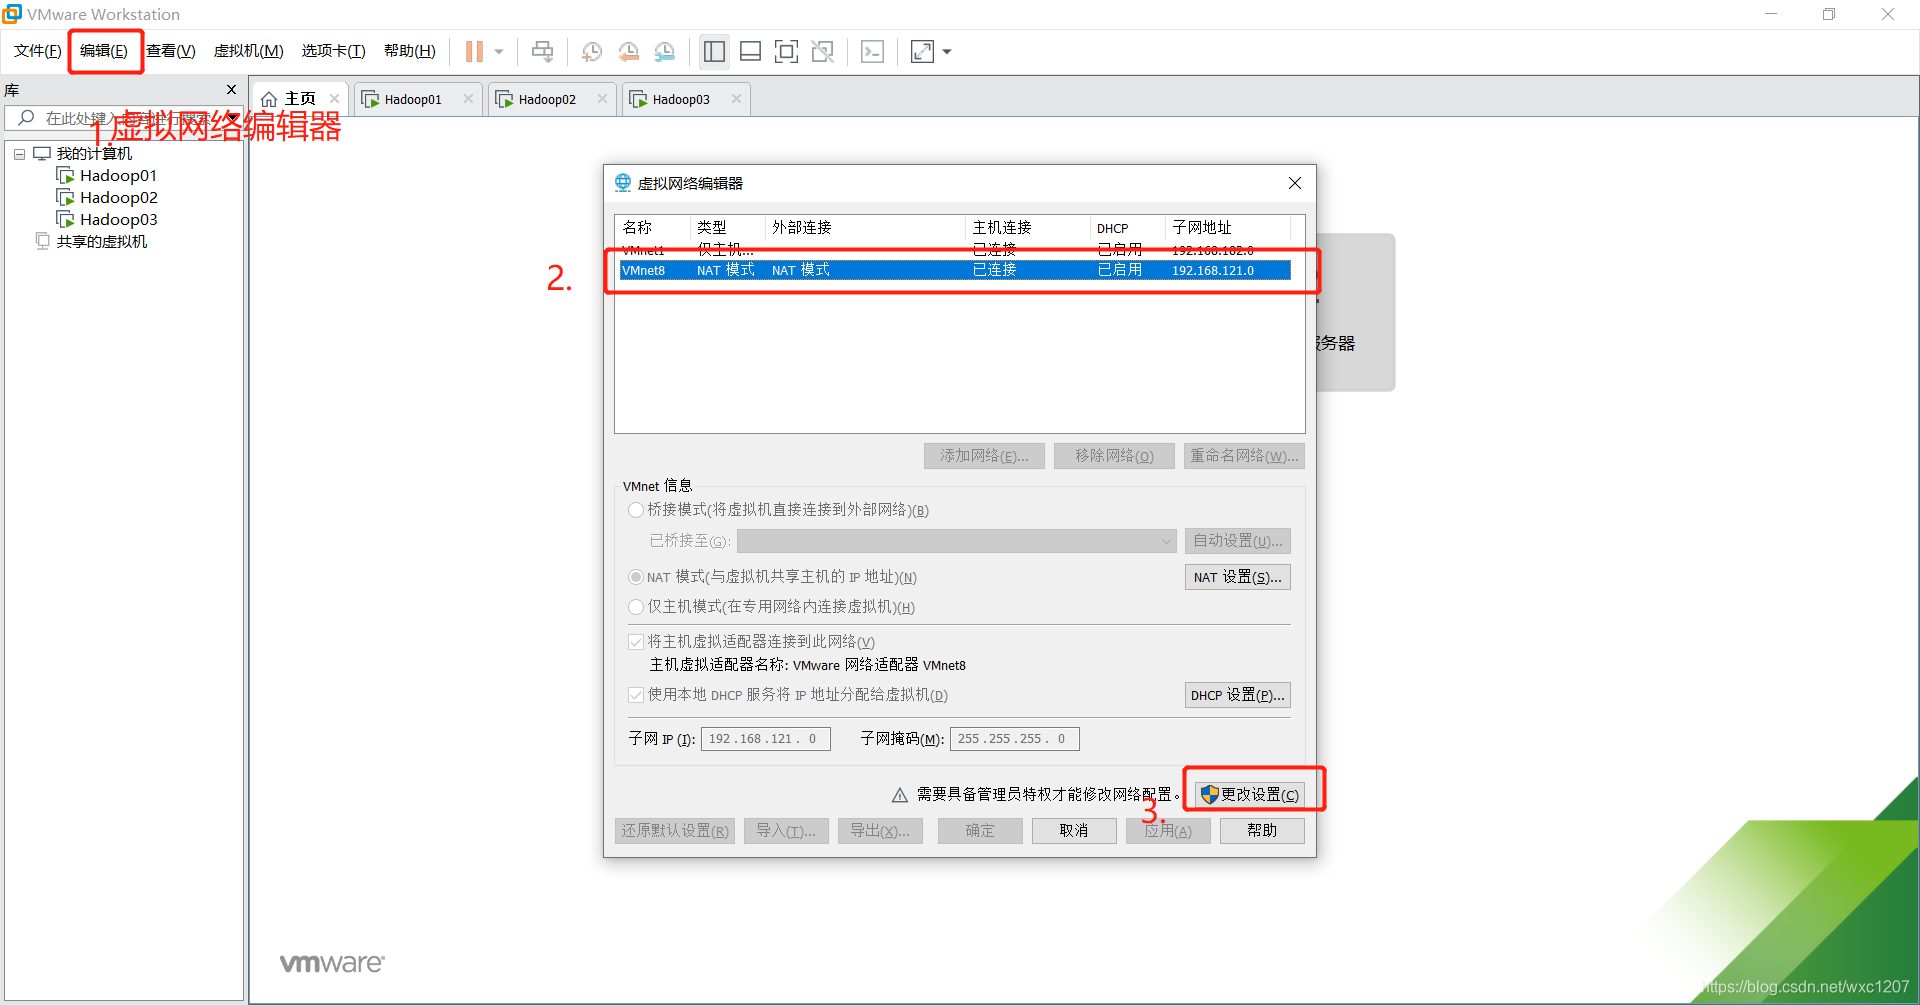Click the pause virtual machine toolbar icon

[474, 51]
